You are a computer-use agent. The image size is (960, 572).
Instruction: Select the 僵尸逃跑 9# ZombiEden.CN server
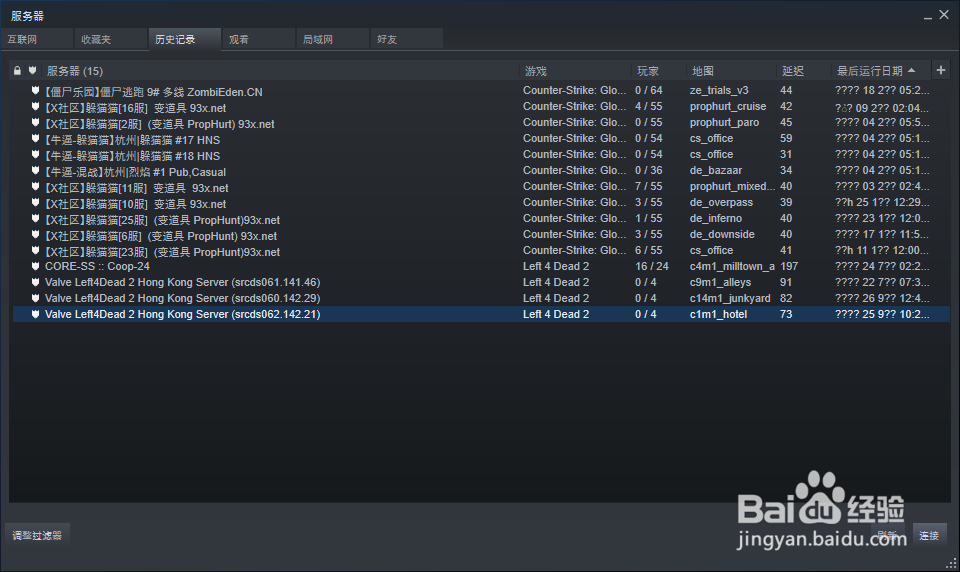point(481,91)
